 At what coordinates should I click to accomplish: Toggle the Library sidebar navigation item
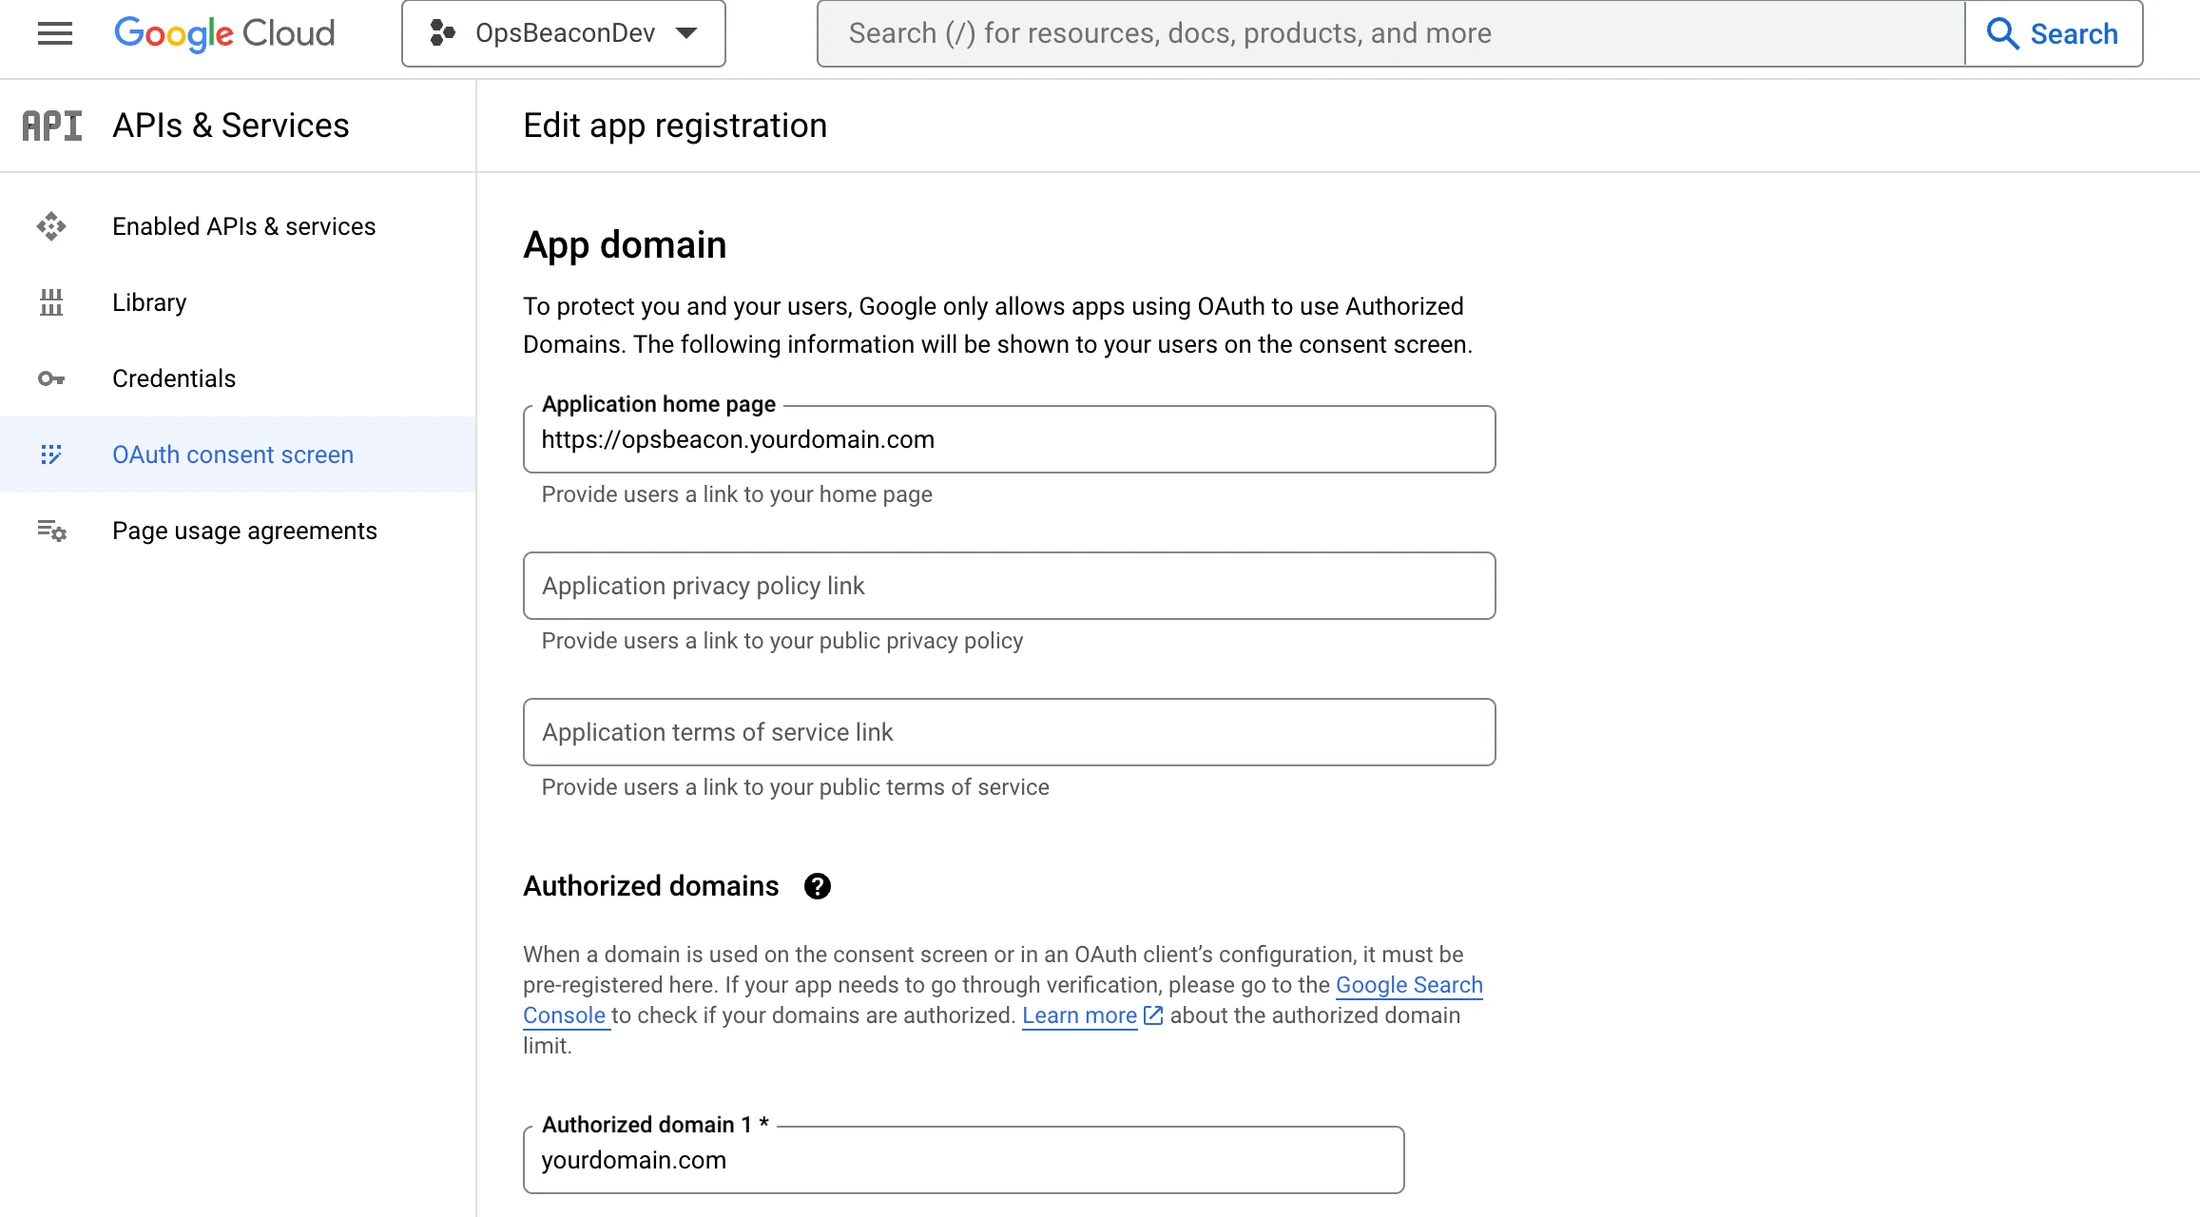click(x=150, y=303)
